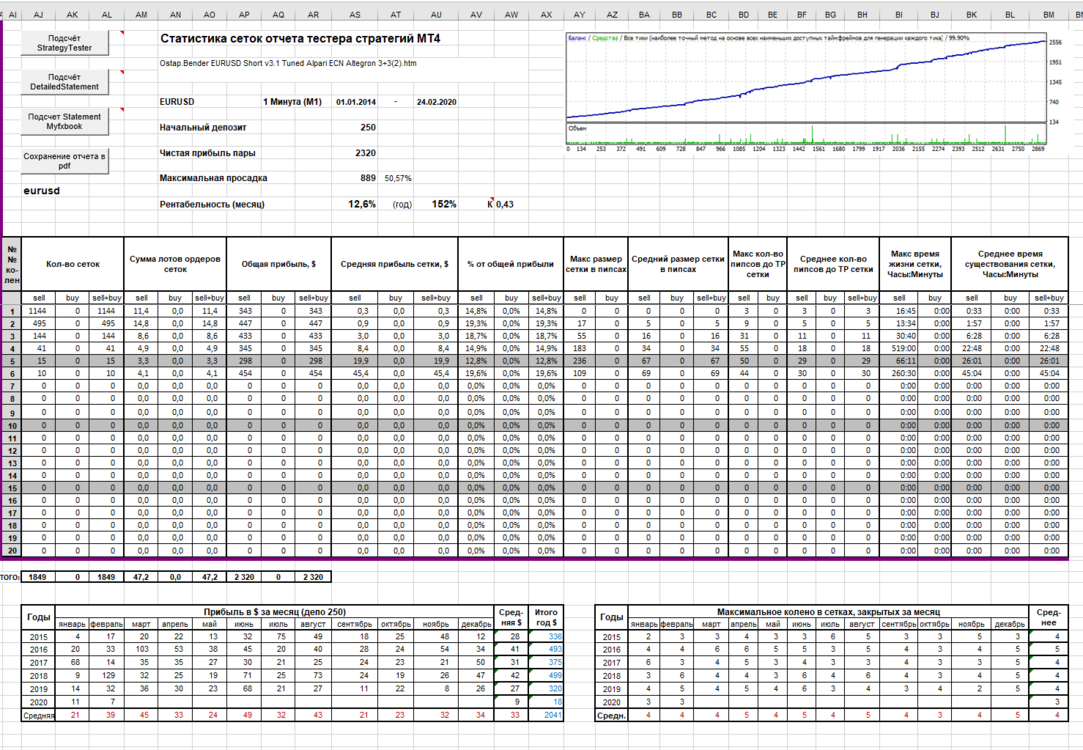
Task: Click the Подсчёт StrategyTester button
Action: click(64, 43)
